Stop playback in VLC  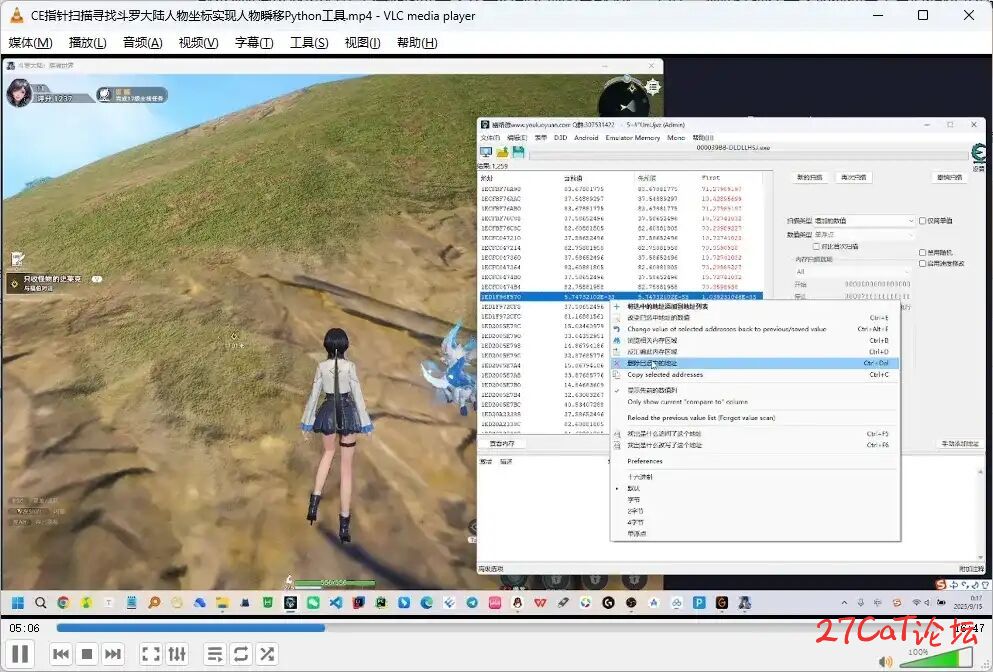[x=87, y=654]
